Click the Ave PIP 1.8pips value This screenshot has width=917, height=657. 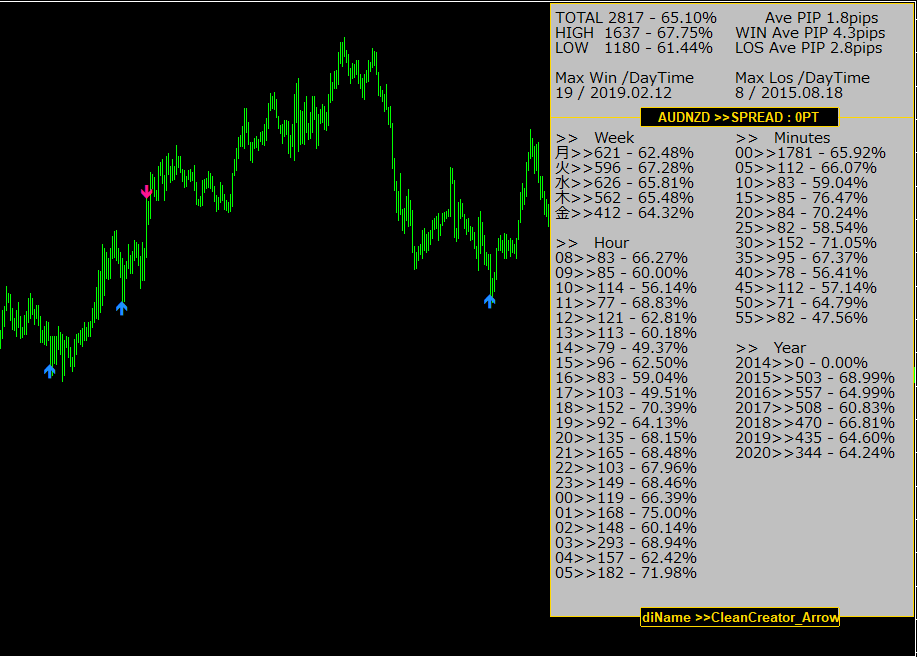tap(822, 18)
